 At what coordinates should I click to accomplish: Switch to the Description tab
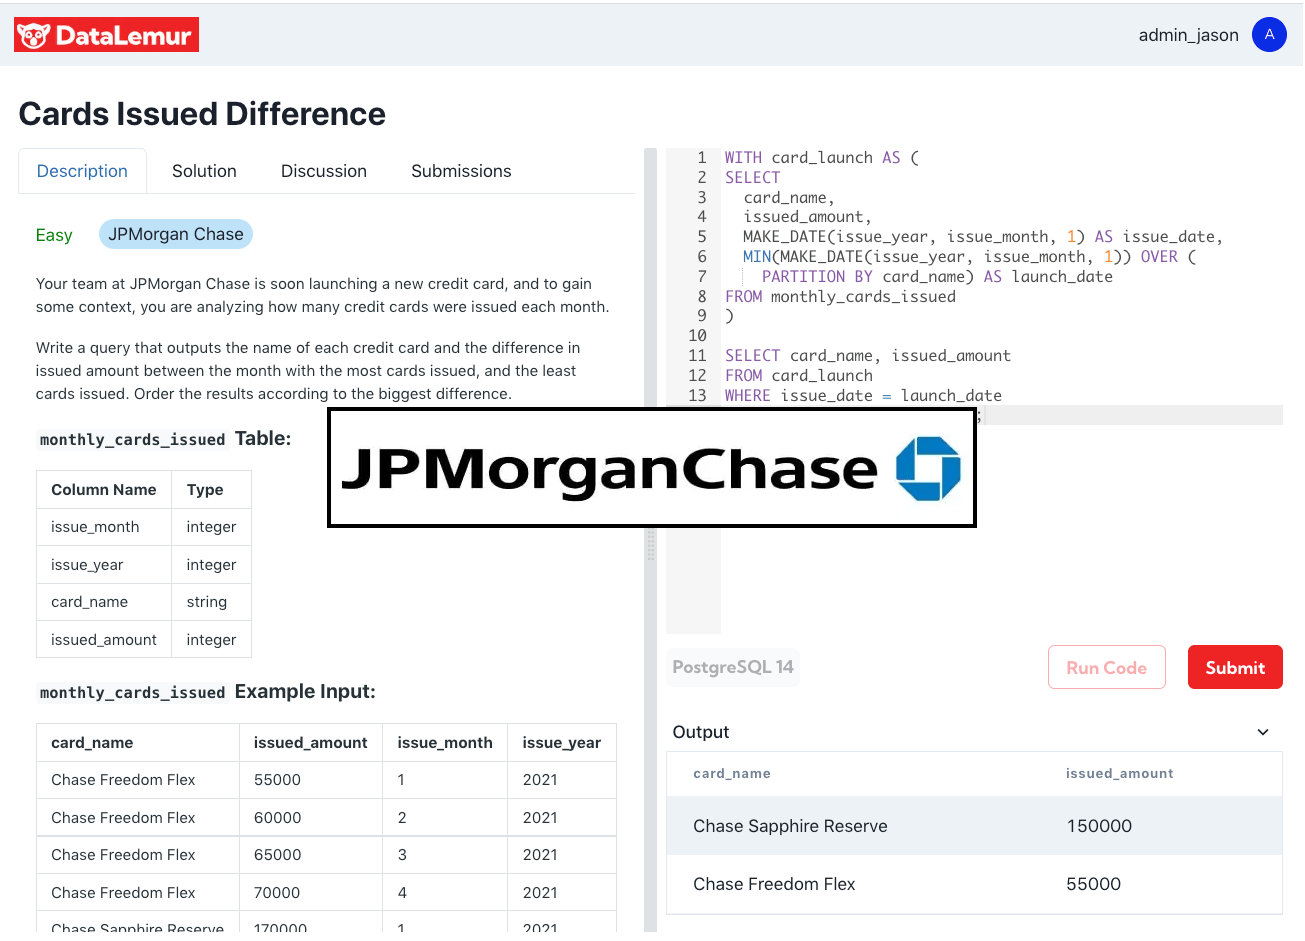tap(82, 171)
